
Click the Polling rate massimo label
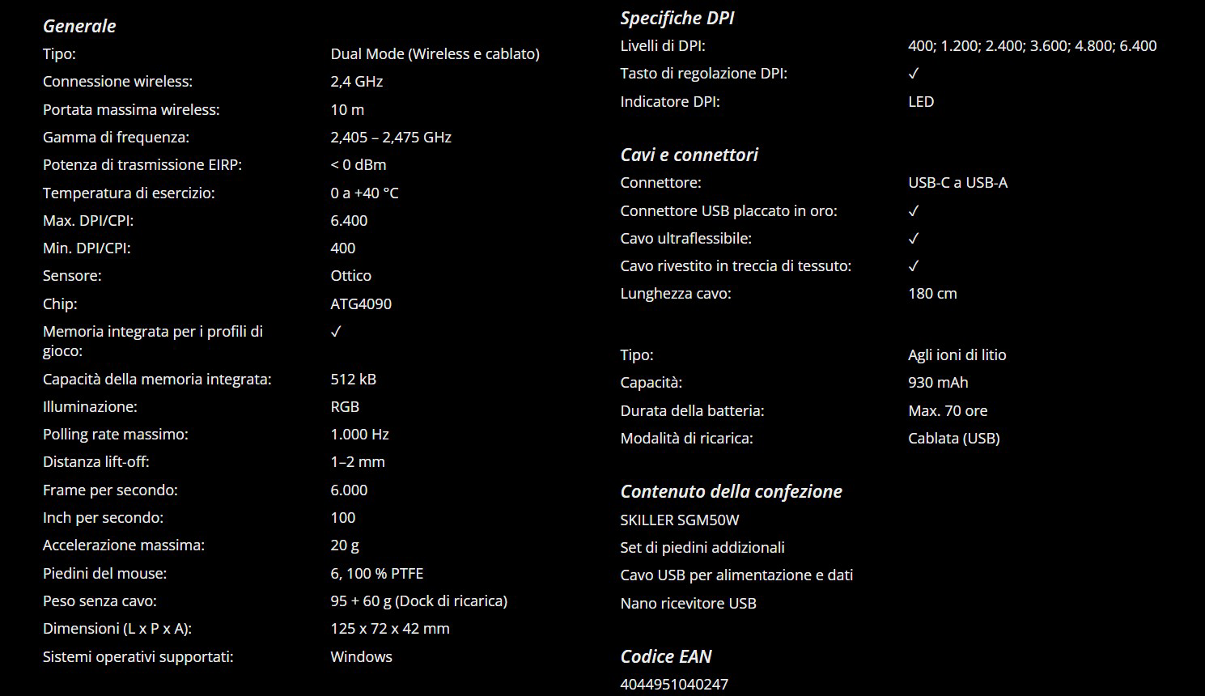(115, 435)
